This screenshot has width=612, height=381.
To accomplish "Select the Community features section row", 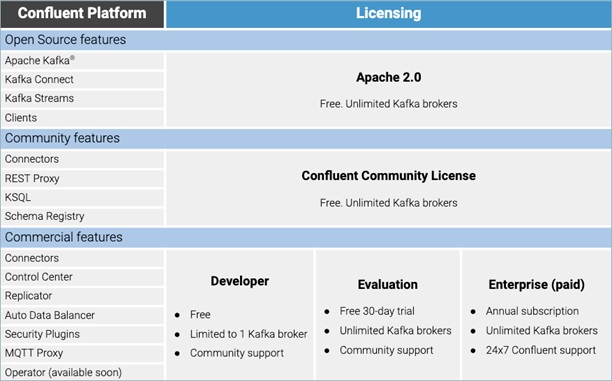I will point(306,138).
